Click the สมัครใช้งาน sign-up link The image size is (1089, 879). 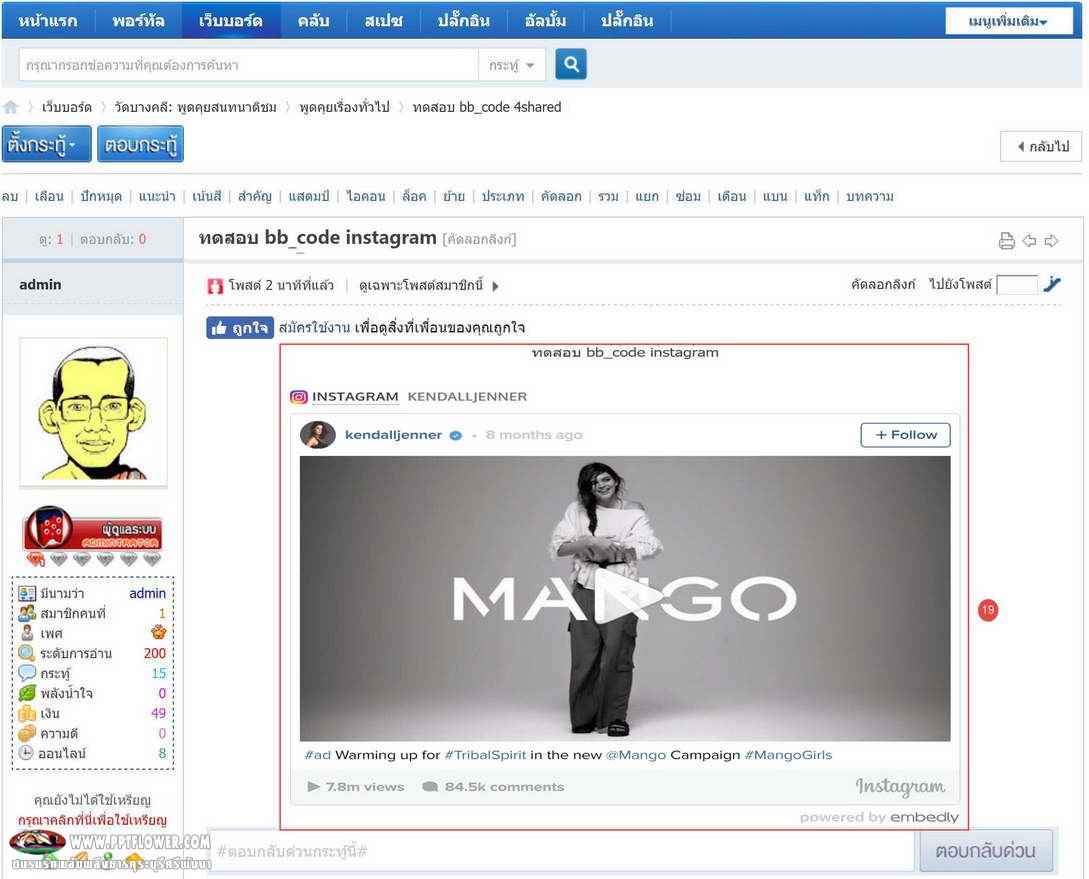point(315,328)
